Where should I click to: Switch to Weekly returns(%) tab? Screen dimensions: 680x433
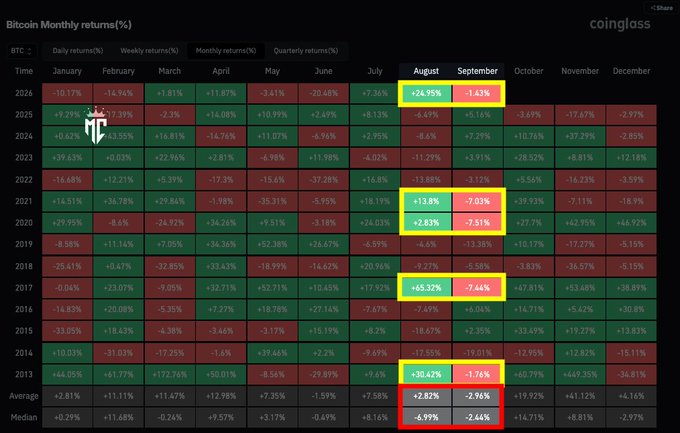pyautogui.click(x=149, y=51)
